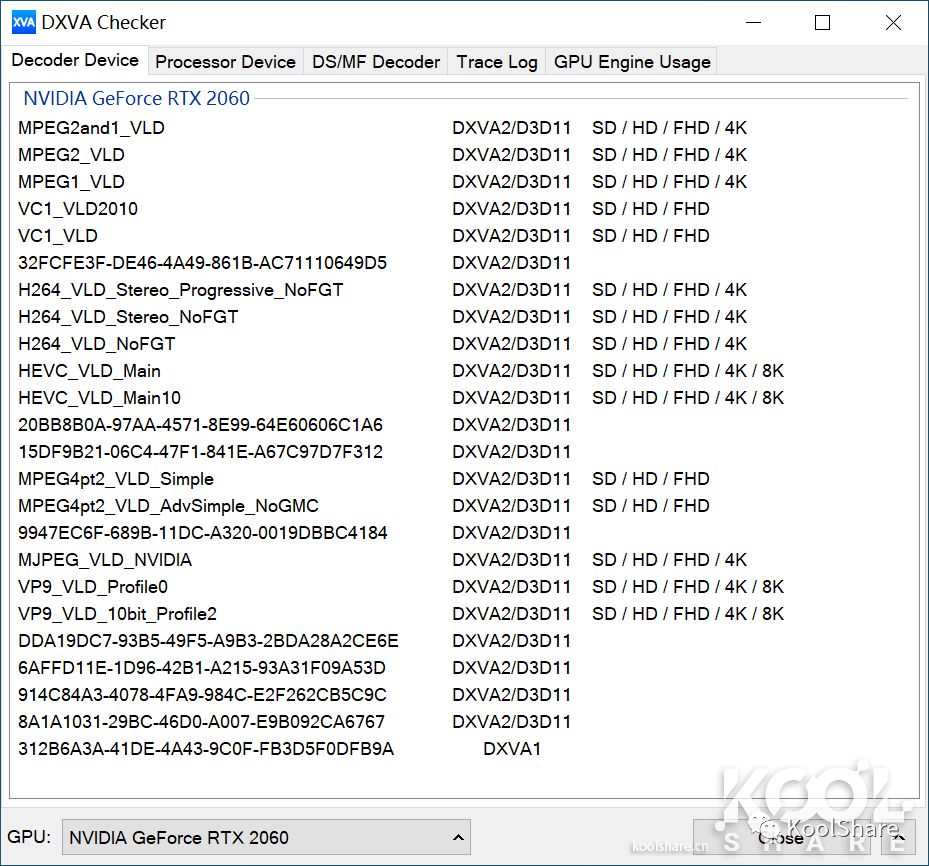Viewport: 929px width, 866px height.
Task: Open the DS/MF Decoder tab
Action: (376, 62)
